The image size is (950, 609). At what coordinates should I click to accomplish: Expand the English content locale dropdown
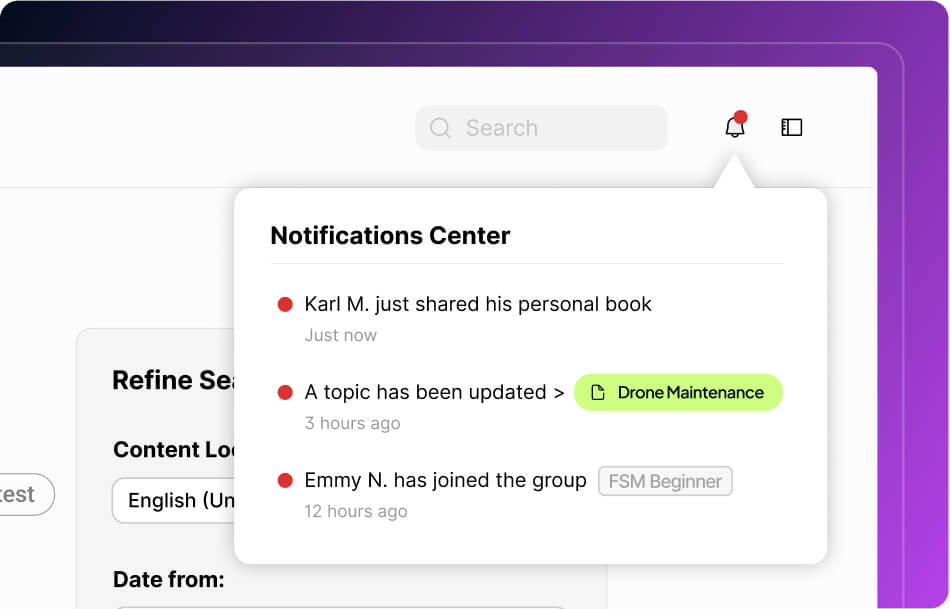pos(175,500)
